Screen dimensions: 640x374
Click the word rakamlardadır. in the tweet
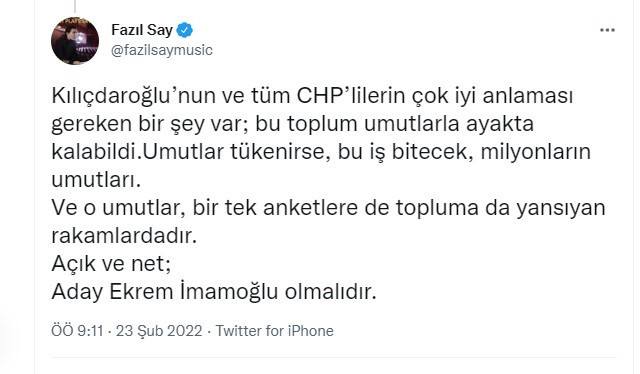click(124, 236)
